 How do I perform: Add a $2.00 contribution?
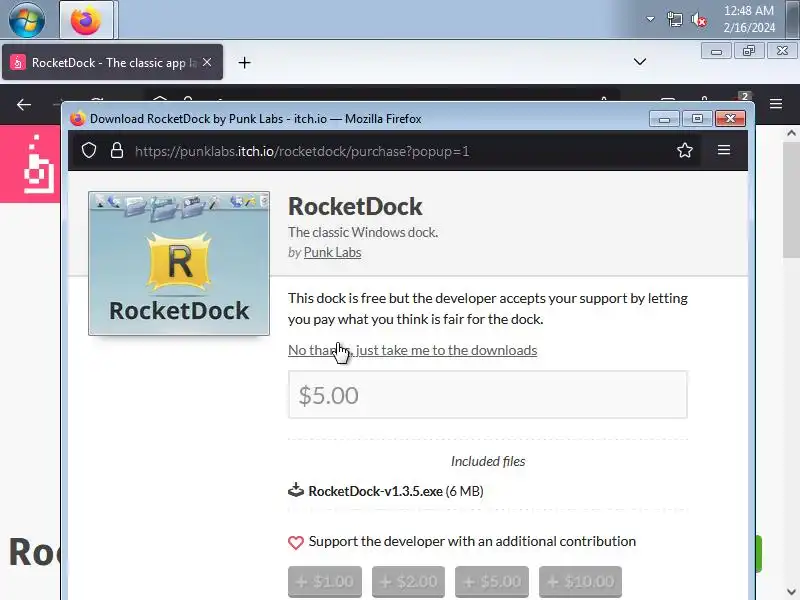click(x=408, y=582)
